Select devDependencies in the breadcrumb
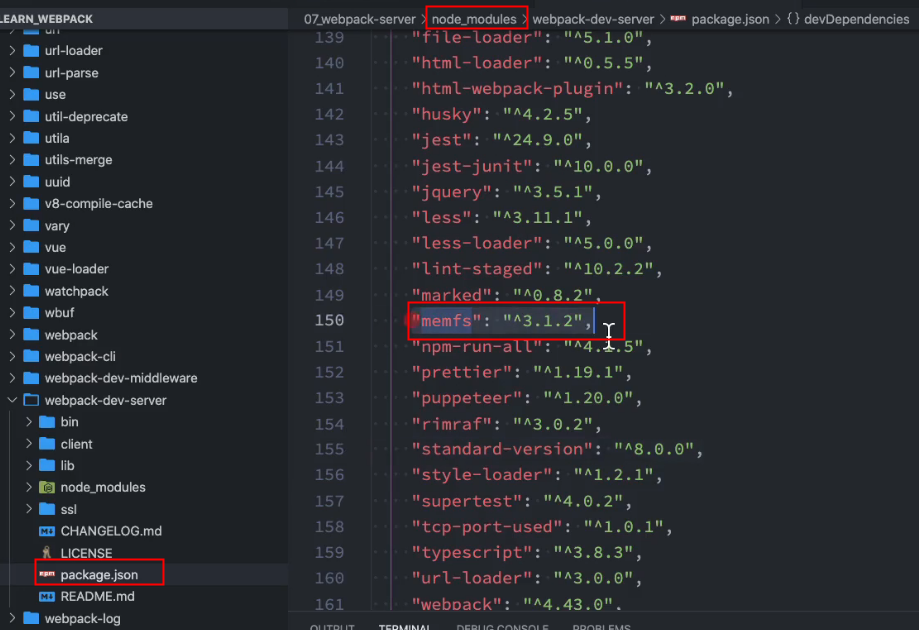This screenshot has height=630, width=919. click(857, 19)
